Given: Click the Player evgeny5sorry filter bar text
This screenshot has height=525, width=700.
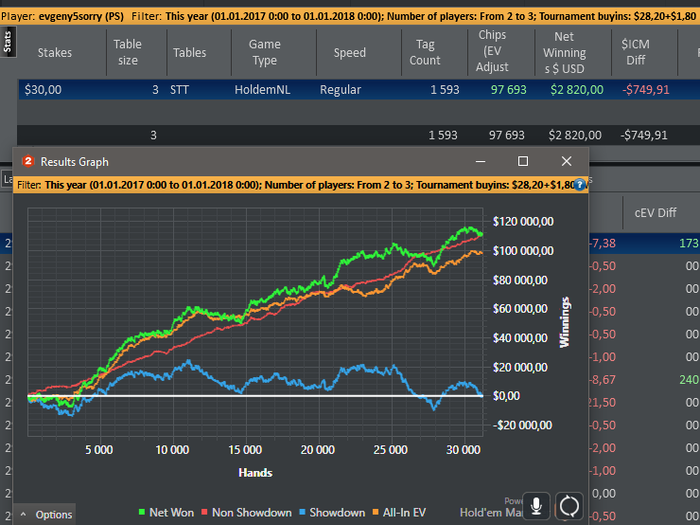Looking at the screenshot, I should click(x=62, y=17).
